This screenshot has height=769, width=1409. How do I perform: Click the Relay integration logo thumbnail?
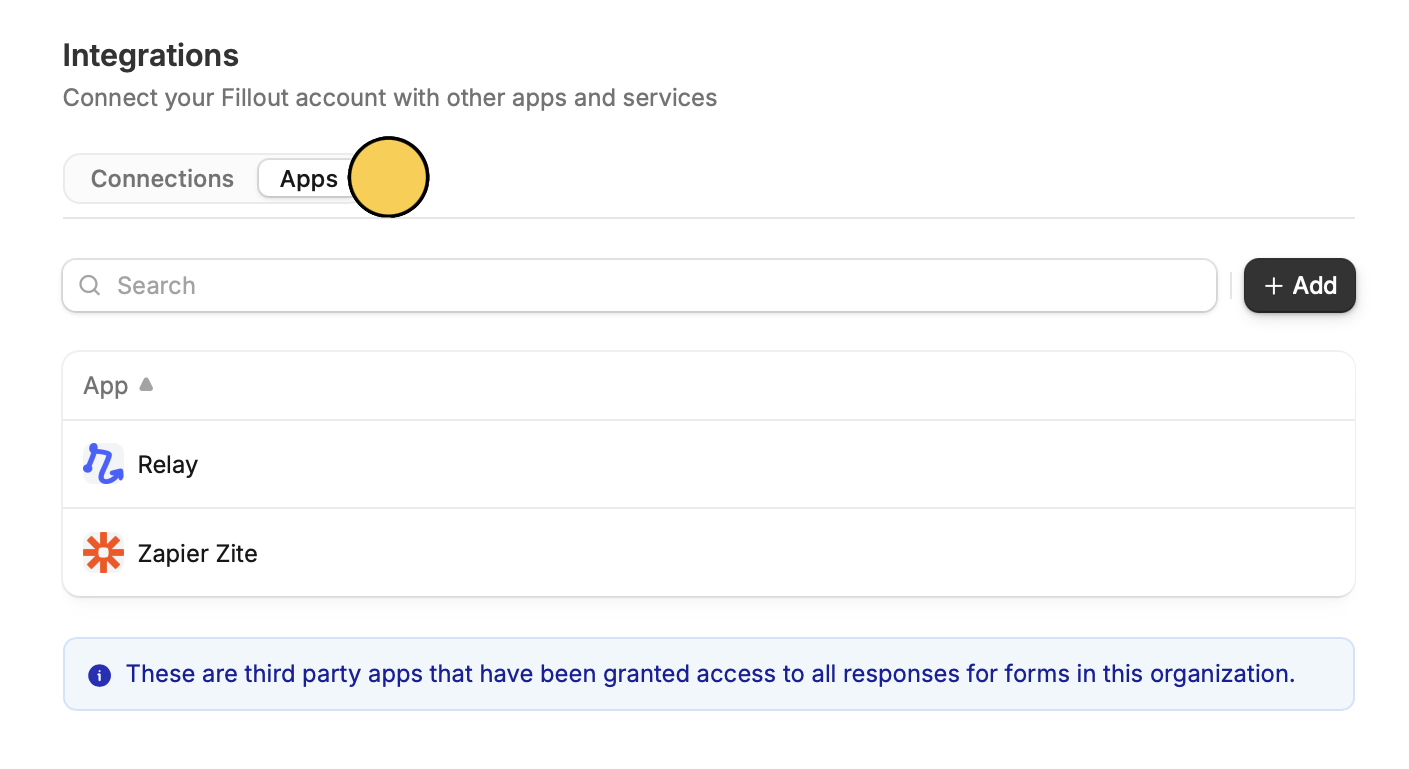(x=103, y=463)
